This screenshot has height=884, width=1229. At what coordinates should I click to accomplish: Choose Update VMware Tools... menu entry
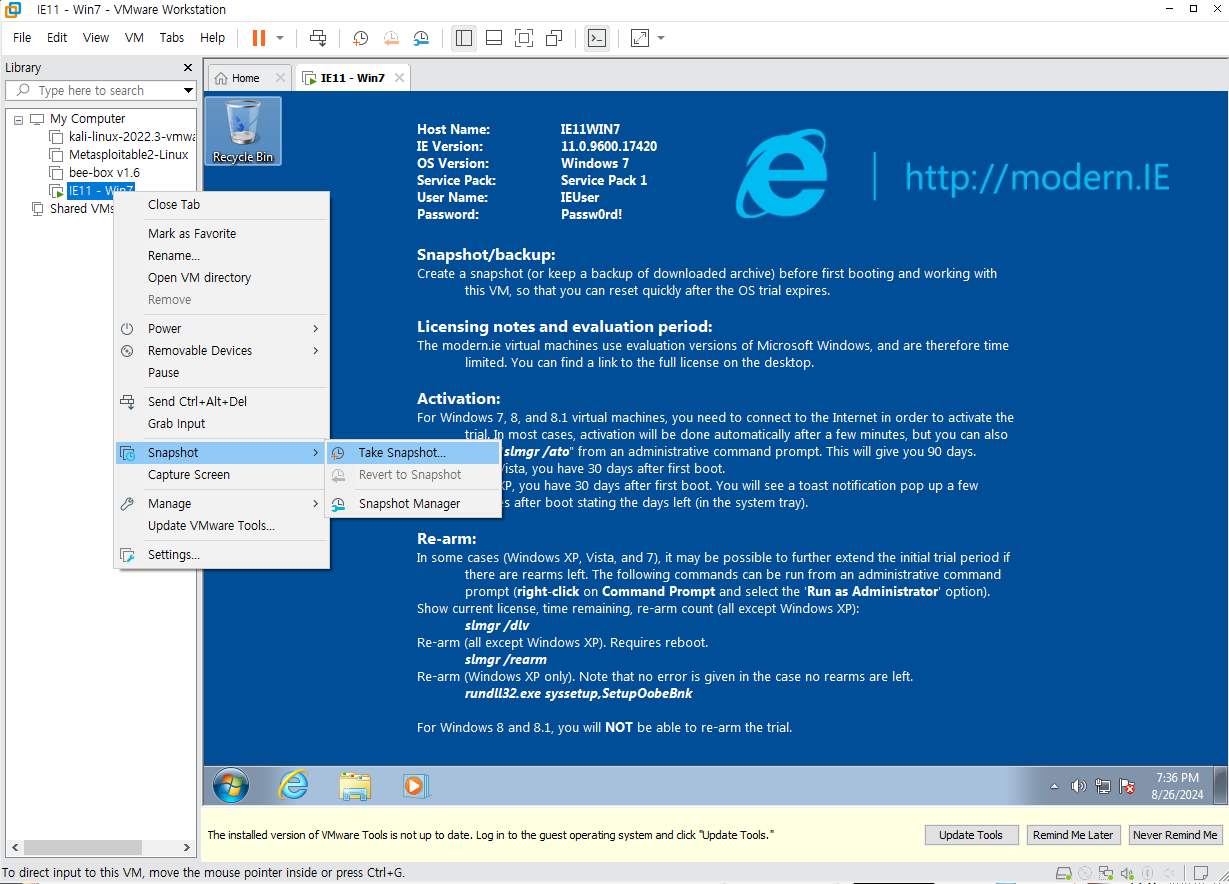(222, 525)
